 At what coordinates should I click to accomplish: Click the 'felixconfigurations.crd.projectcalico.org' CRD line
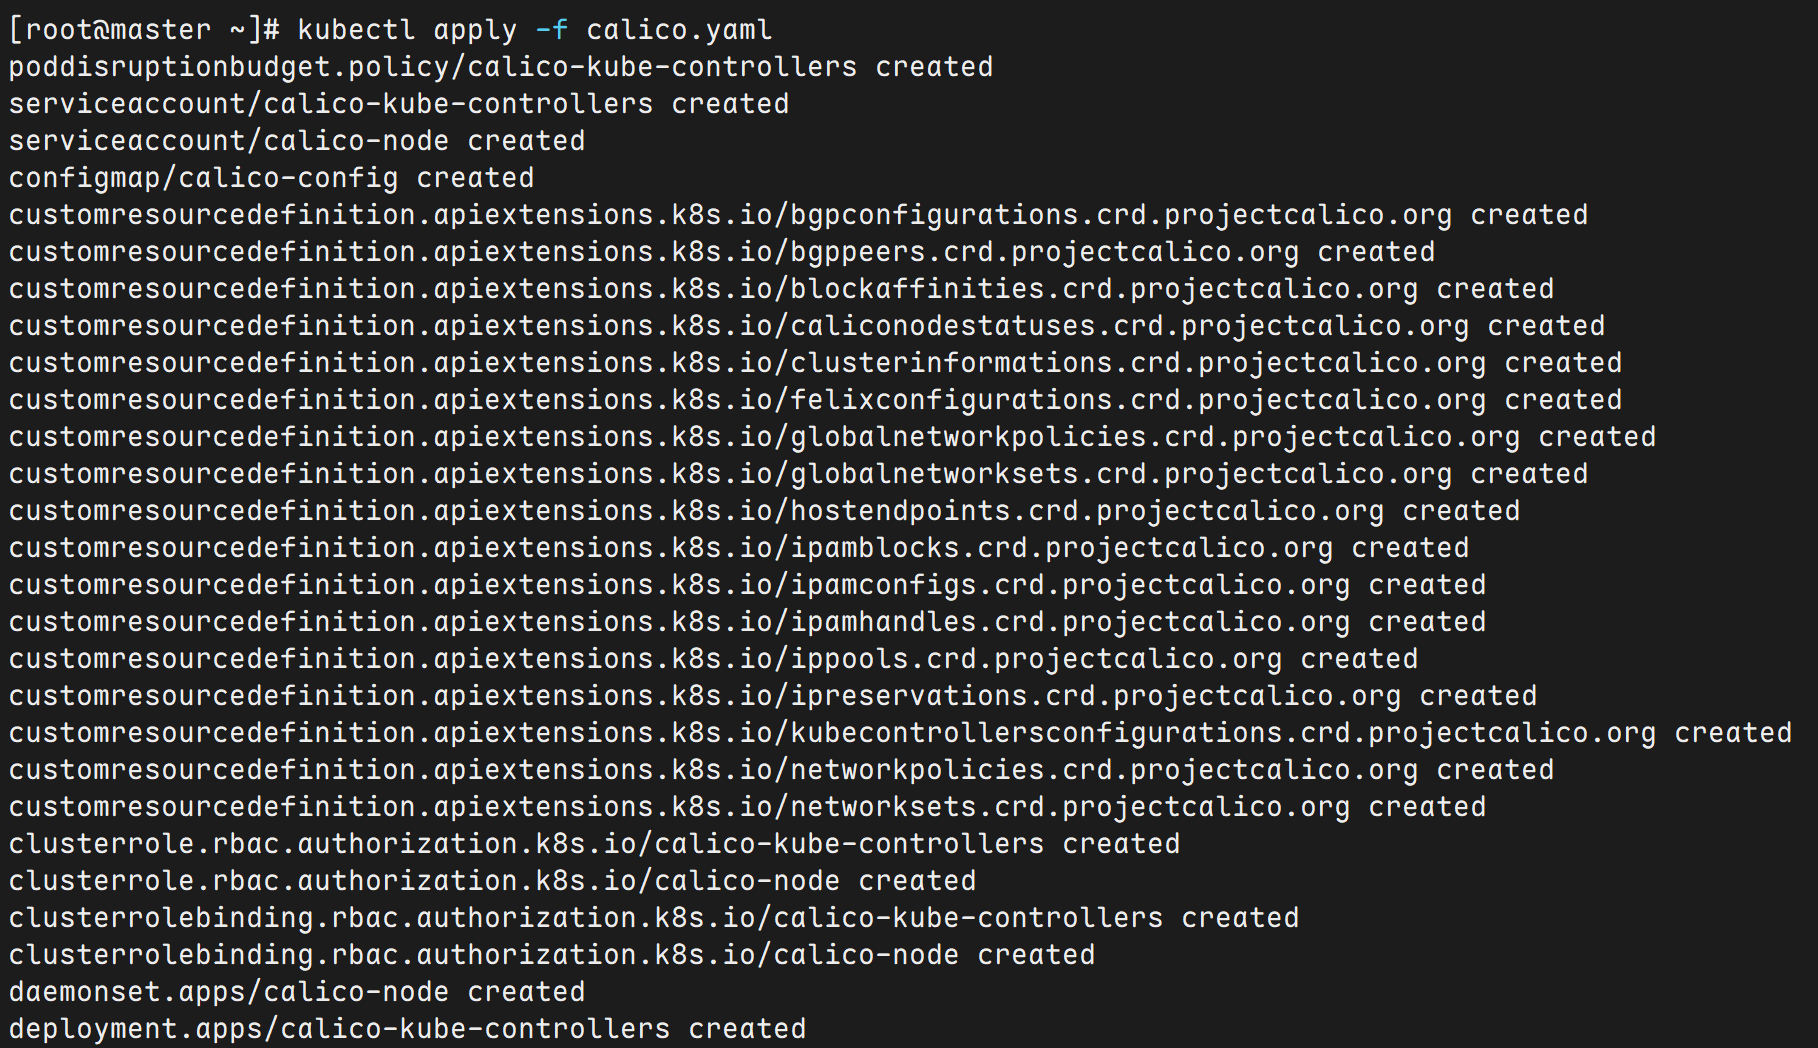[x=815, y=400]
